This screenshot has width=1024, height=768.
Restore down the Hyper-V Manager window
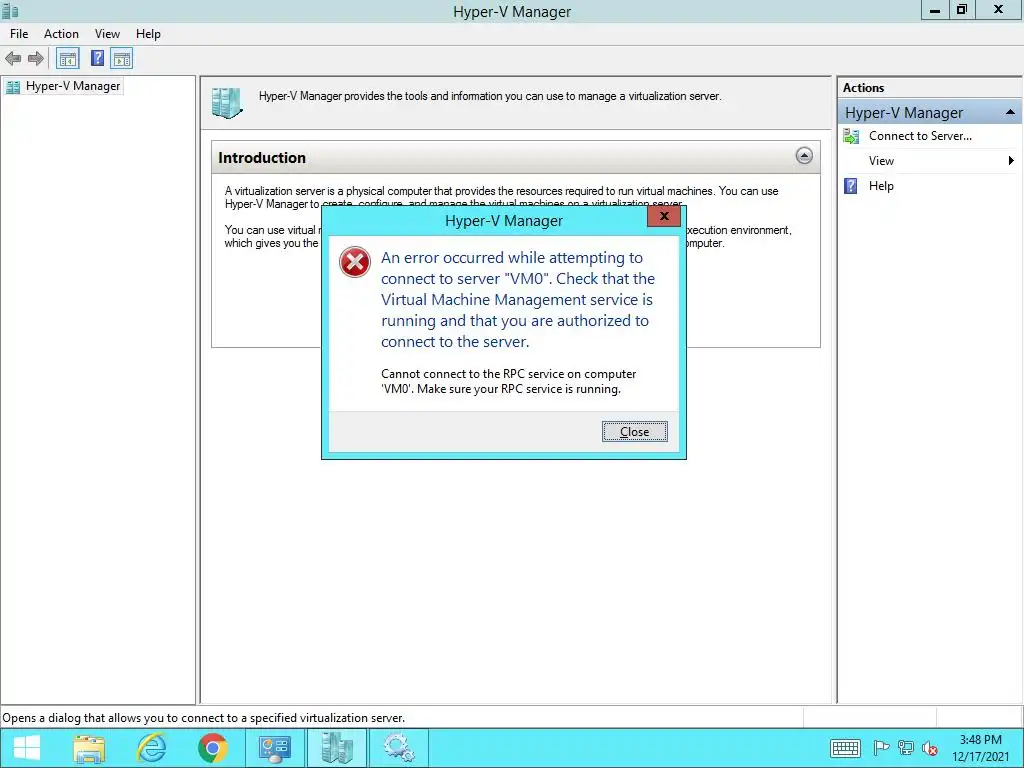[962, 10]
